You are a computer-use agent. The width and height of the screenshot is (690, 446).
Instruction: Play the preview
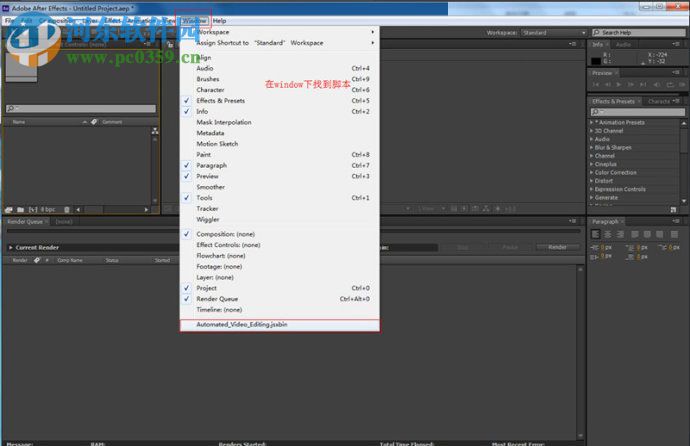[x=619, y=84]
